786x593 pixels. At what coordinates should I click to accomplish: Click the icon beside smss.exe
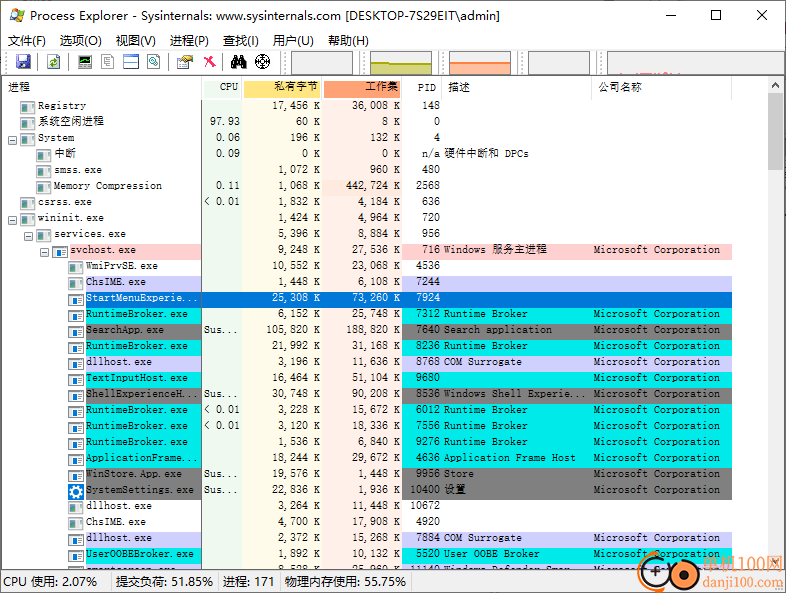[x=43, y=171]
